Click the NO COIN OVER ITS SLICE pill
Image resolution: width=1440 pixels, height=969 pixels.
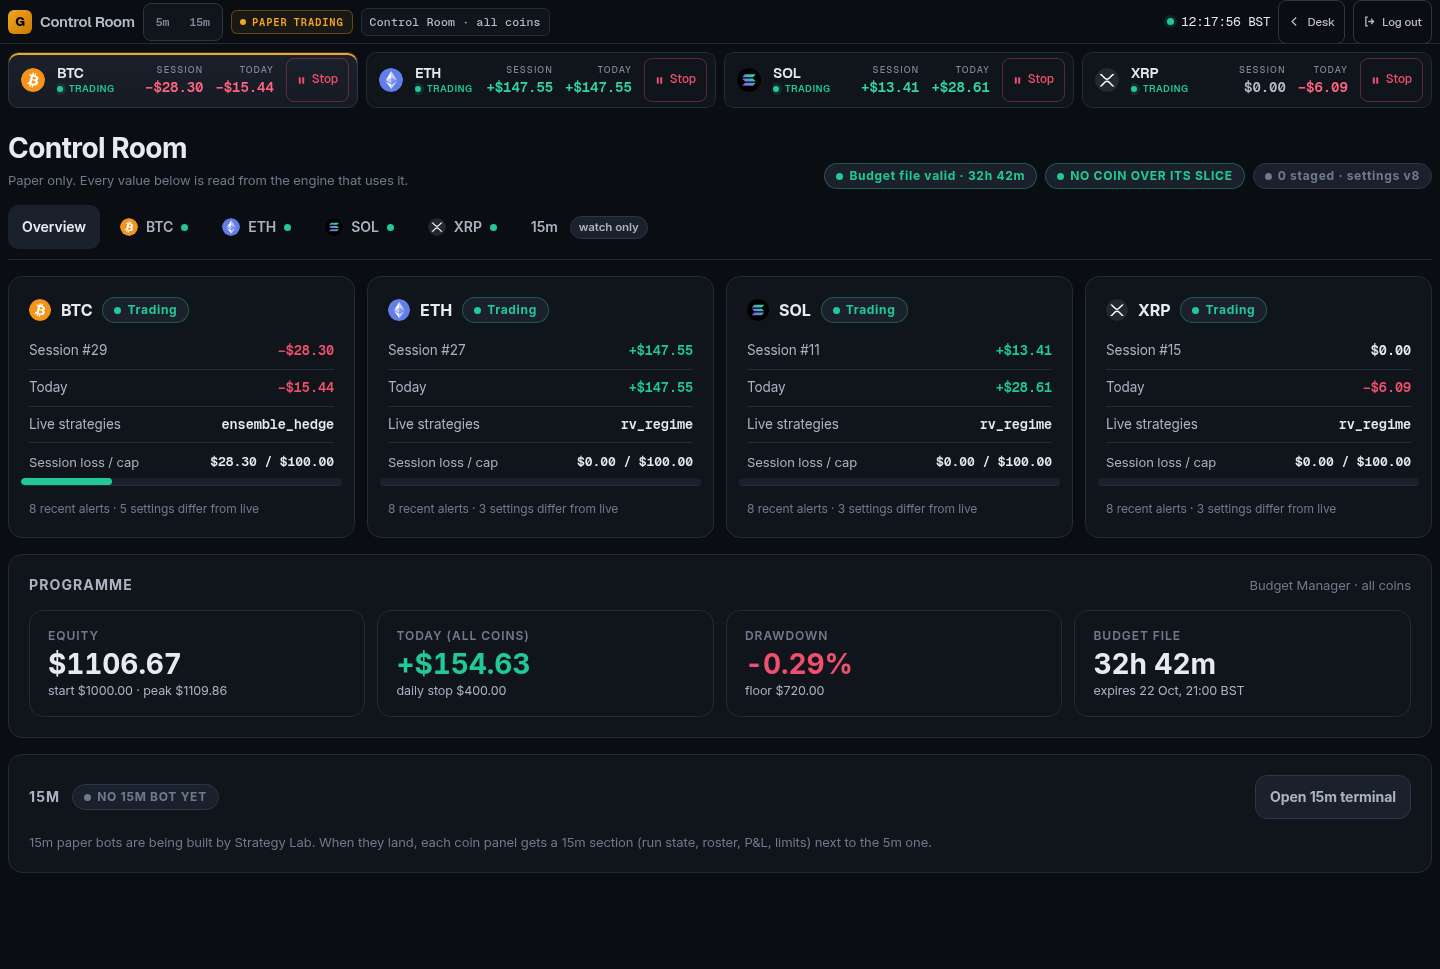pos(1145,176)
